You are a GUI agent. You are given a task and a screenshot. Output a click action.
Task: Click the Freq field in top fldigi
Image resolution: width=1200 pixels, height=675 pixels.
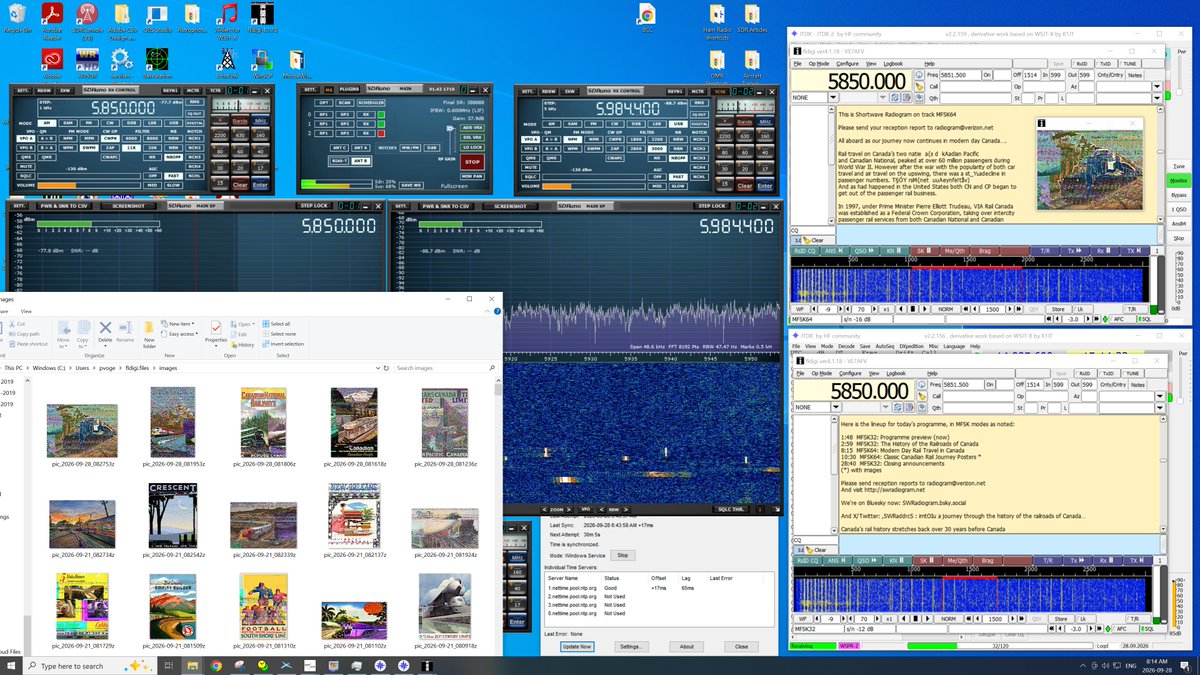[958, 75]
